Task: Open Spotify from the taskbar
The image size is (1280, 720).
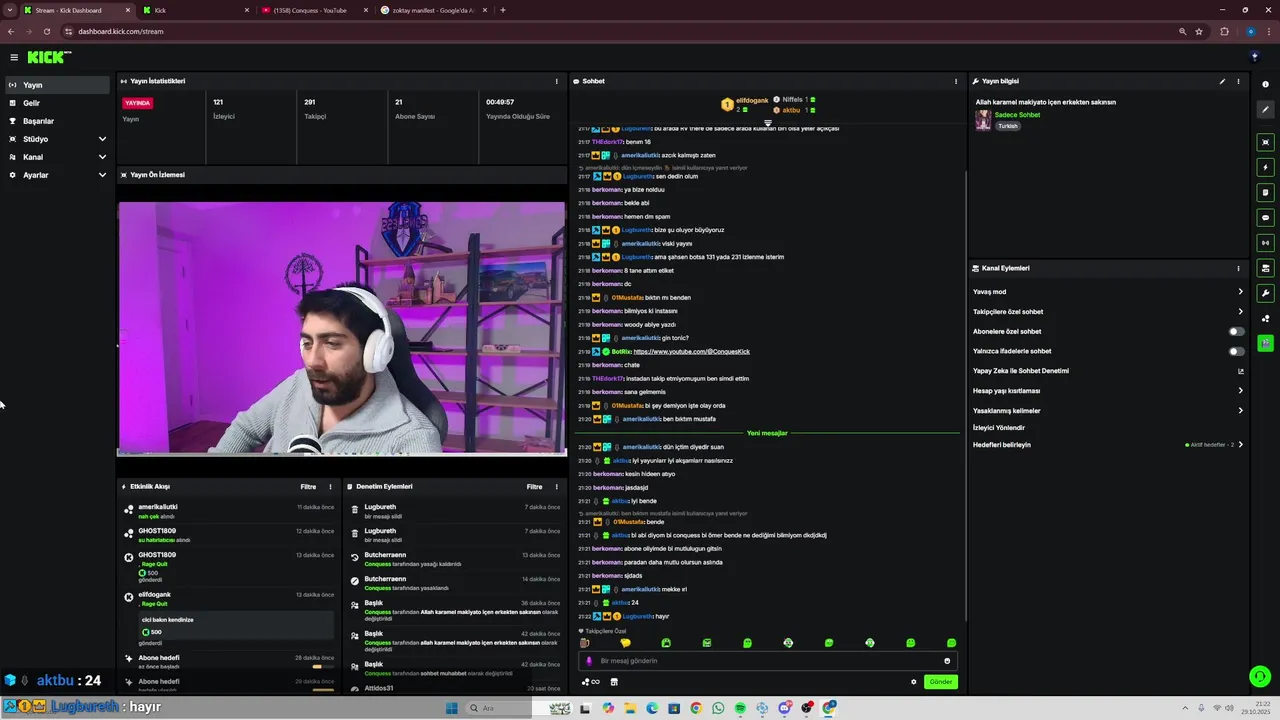Action: tap(740, 708)
